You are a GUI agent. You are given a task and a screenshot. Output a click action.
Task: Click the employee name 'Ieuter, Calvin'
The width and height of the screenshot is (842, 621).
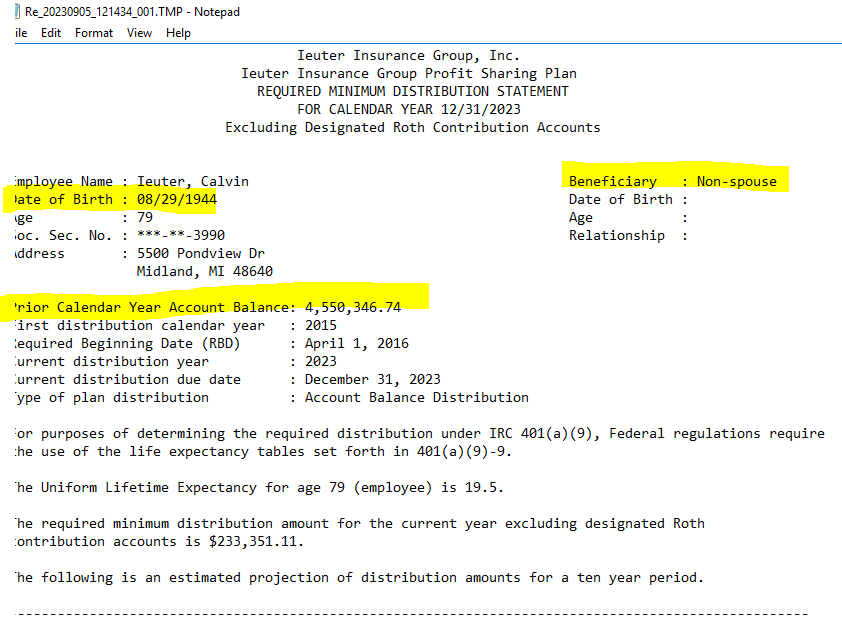[x=193, y=182]
